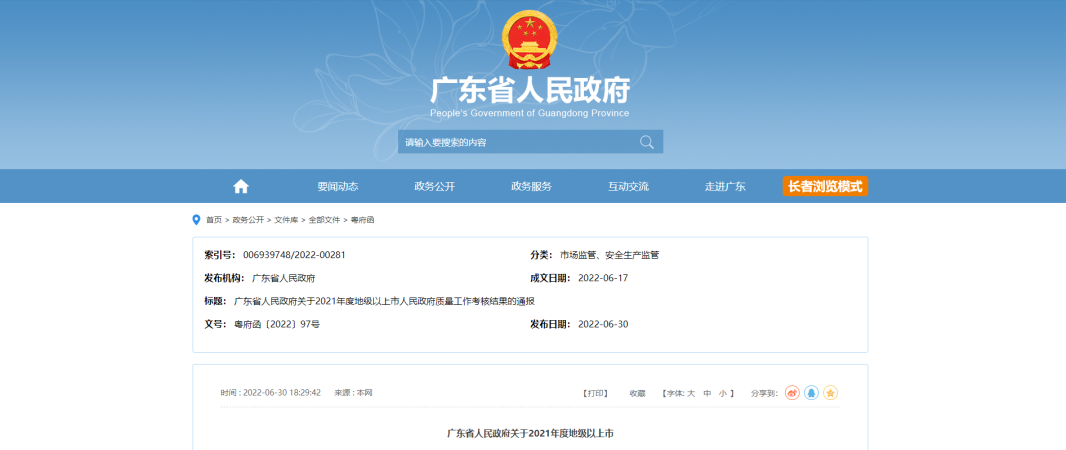Share to QQ icon
Image resolution: width=1066 pixels, height=450 pixels.
tap(811, 393)
